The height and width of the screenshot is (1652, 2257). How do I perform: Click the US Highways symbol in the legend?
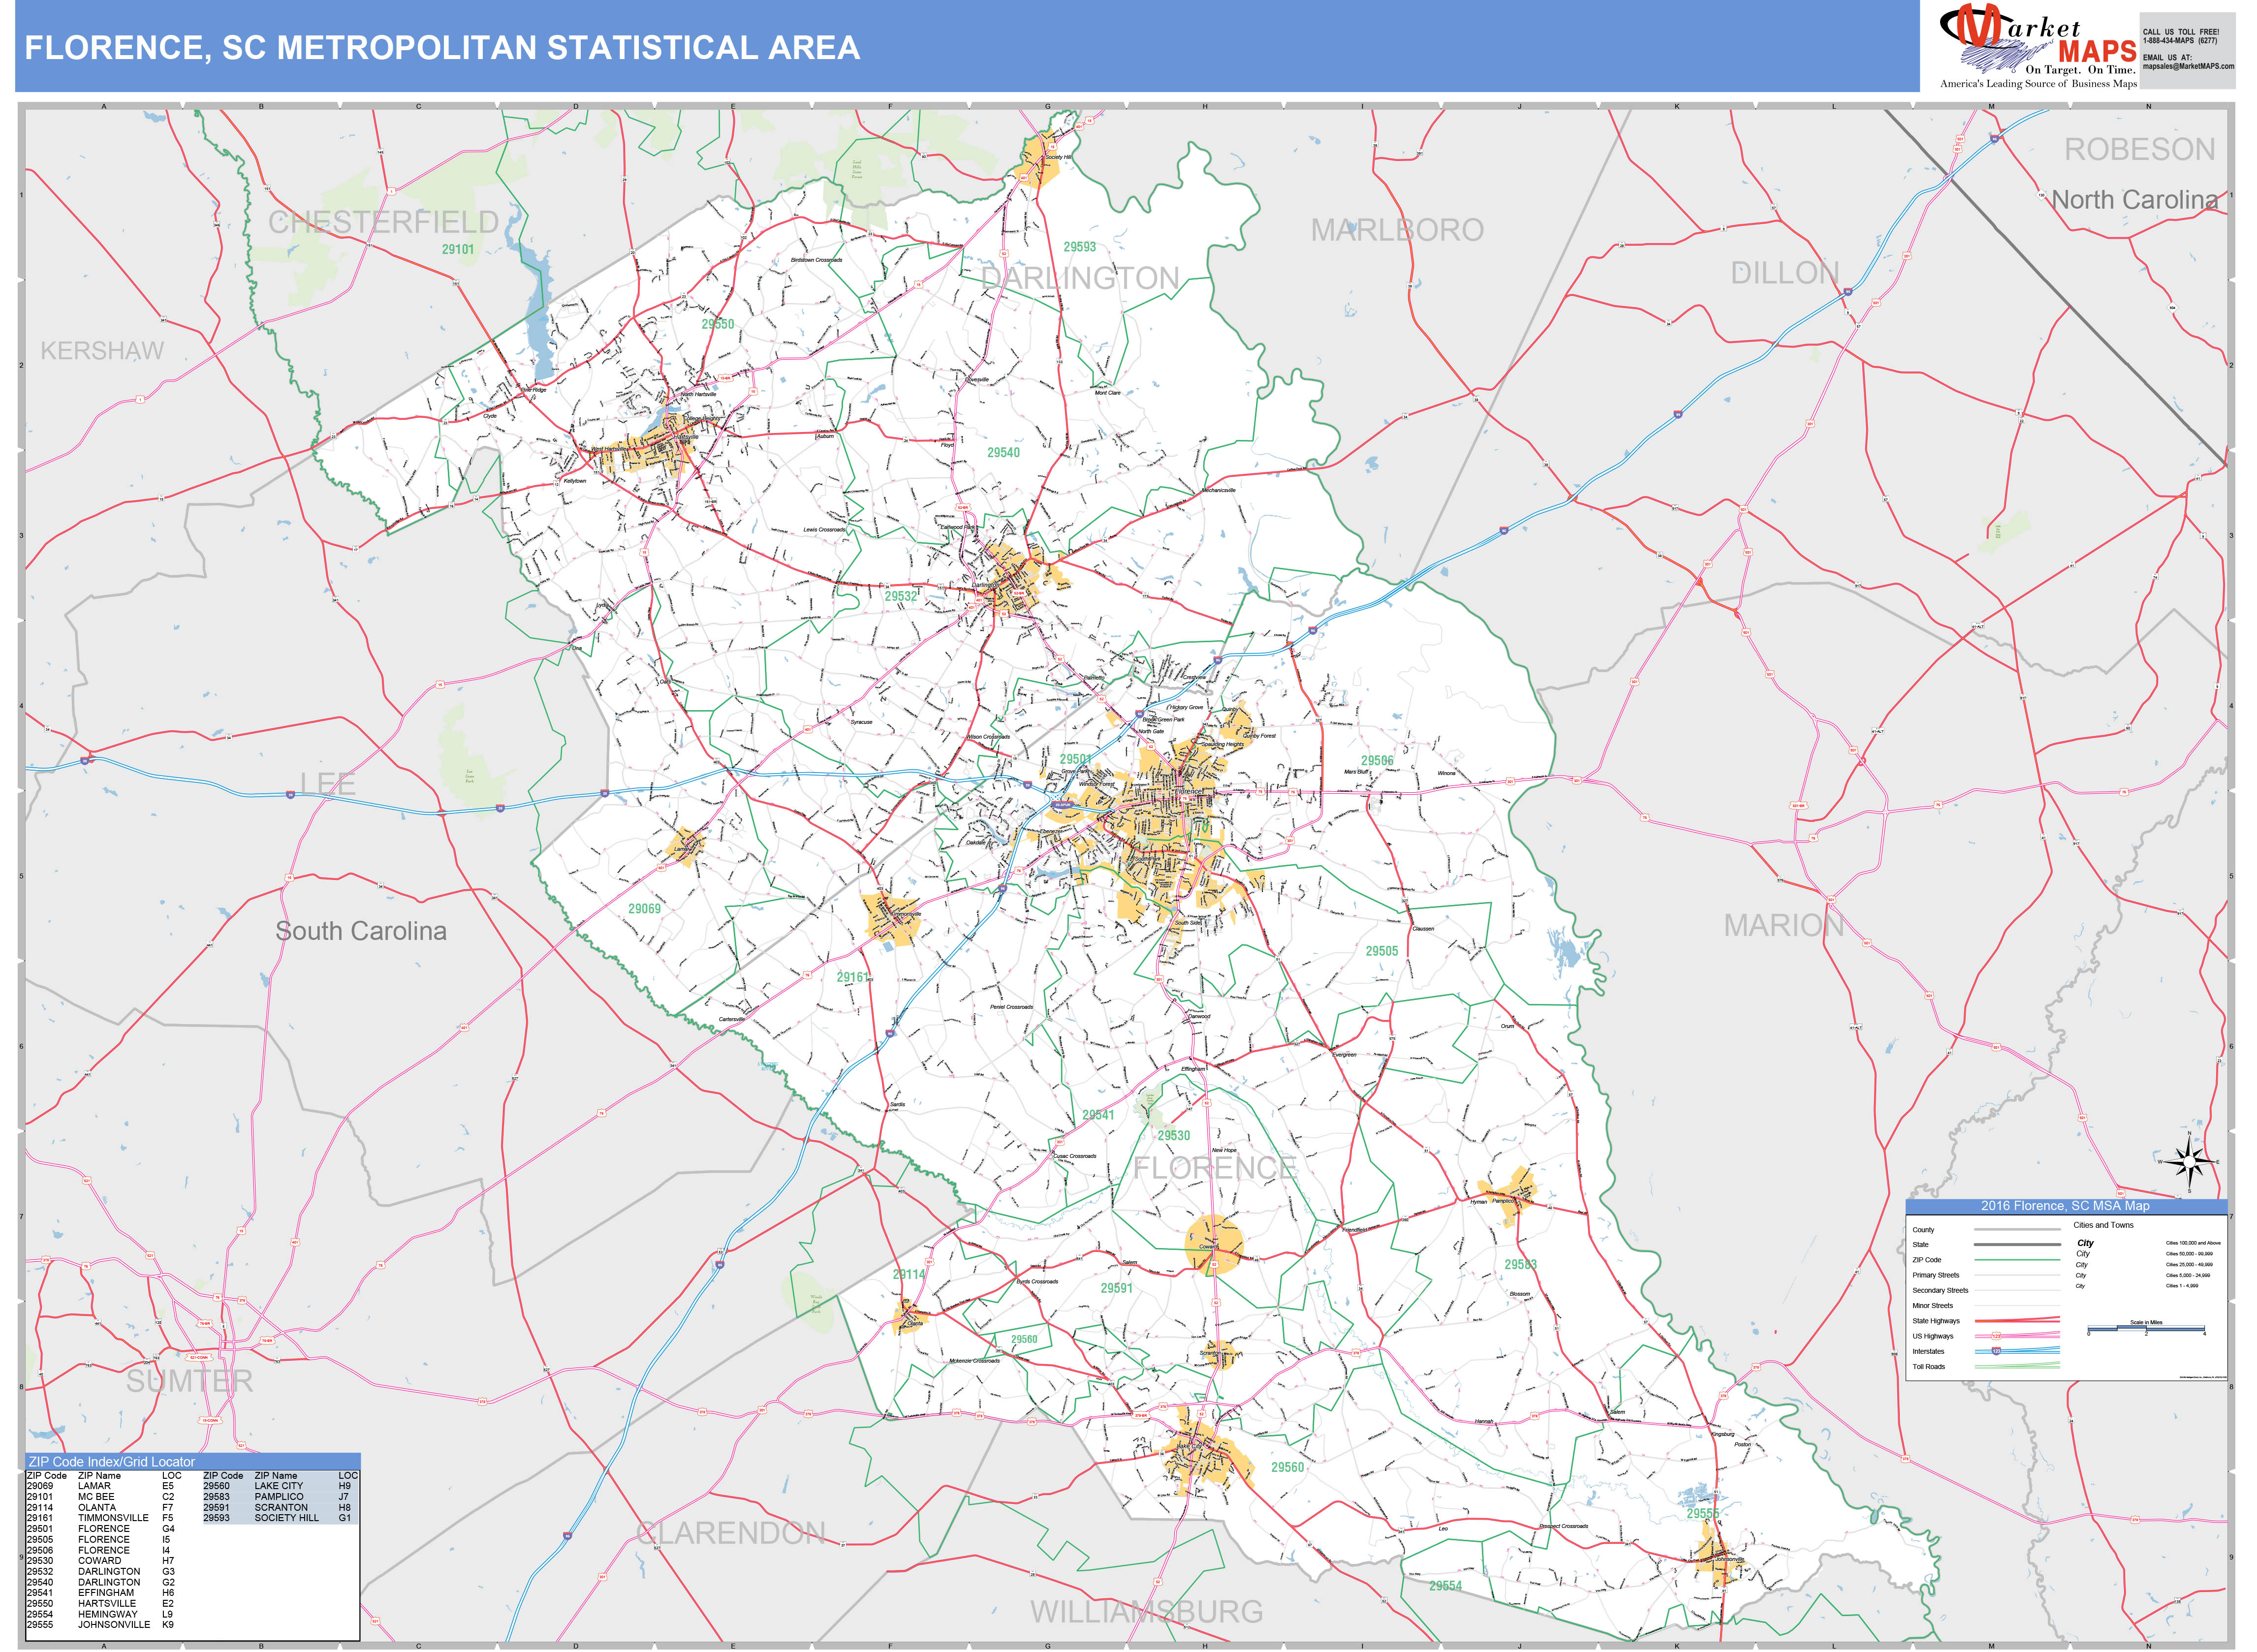click(x=1996, y=1336)
